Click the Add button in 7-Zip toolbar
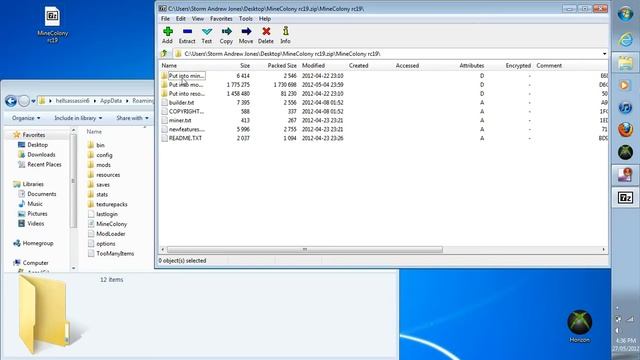 [167, 35]
